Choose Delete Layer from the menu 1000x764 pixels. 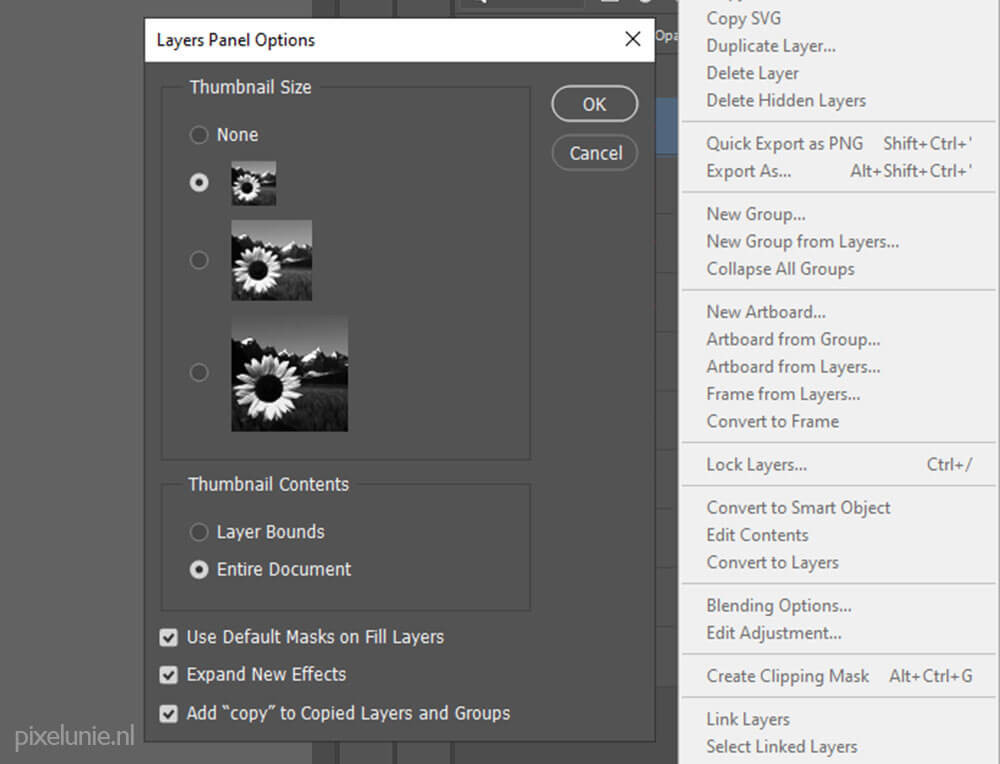click(753, 73)
